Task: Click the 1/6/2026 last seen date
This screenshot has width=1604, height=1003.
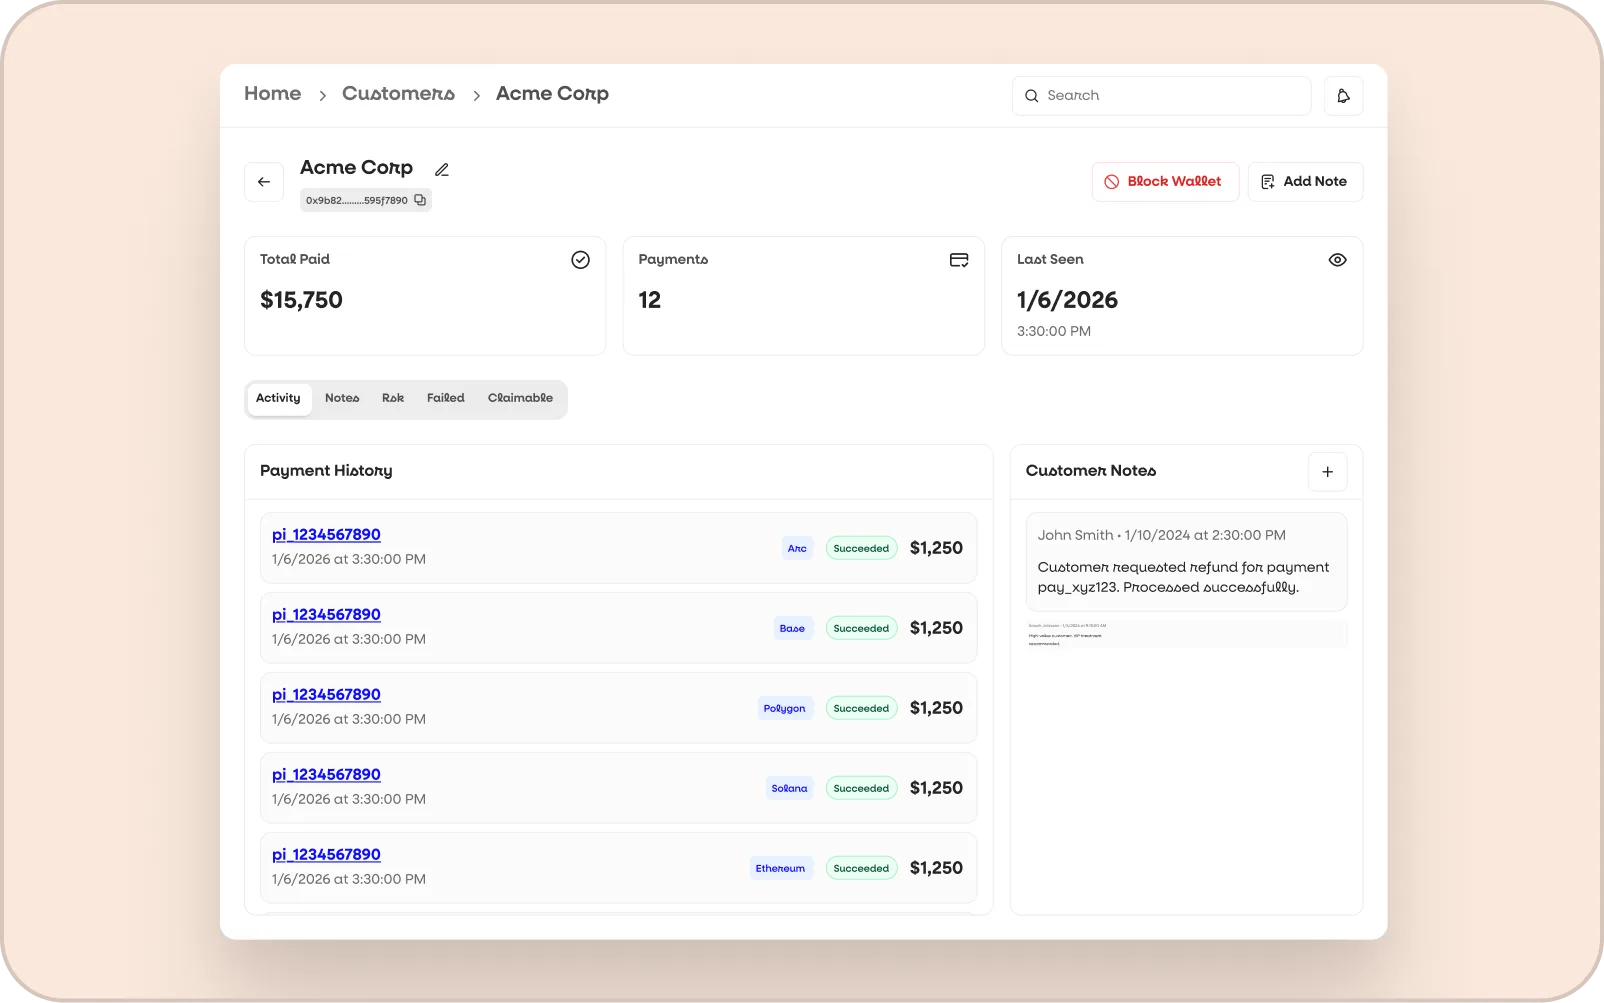Action: (1067, 300)
